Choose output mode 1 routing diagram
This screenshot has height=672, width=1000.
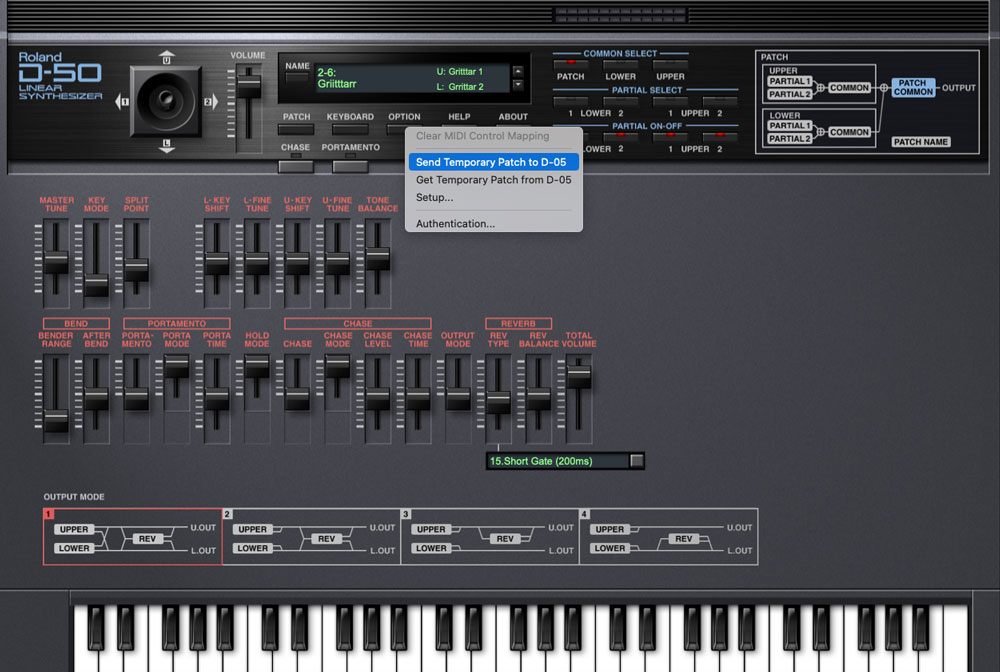(x=133, y=537)
